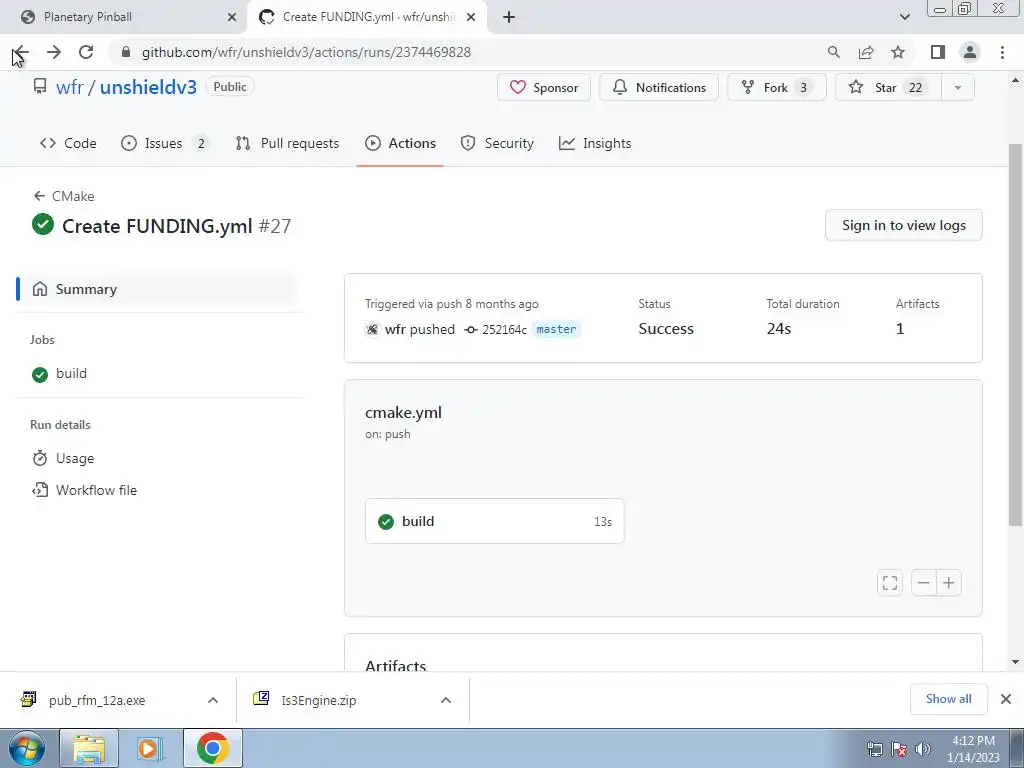Close the Planetary Pinball tab

point(232,17)
